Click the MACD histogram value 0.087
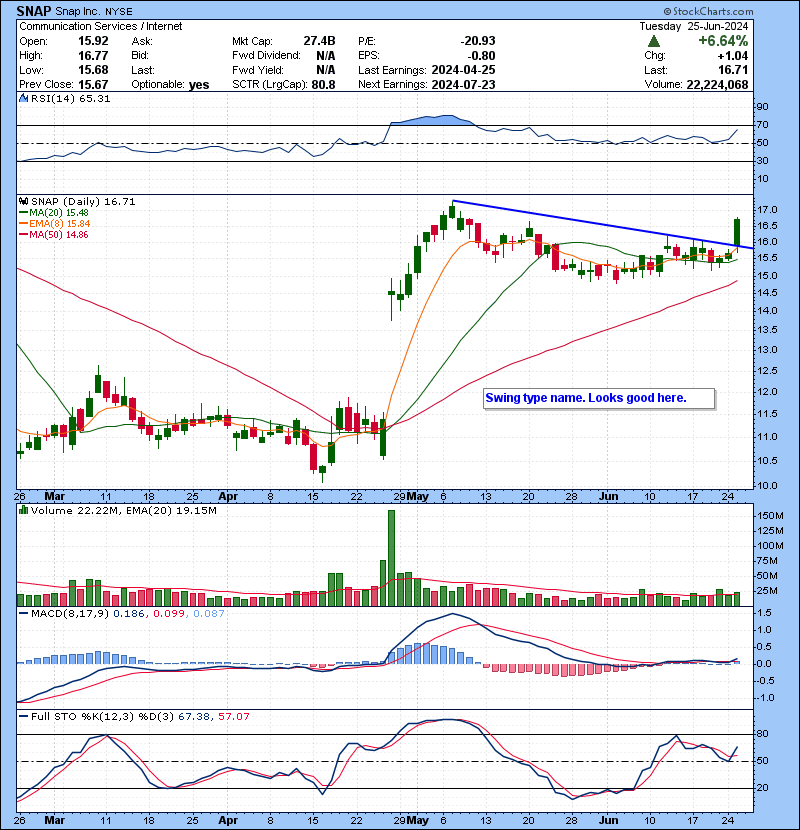 209,614
